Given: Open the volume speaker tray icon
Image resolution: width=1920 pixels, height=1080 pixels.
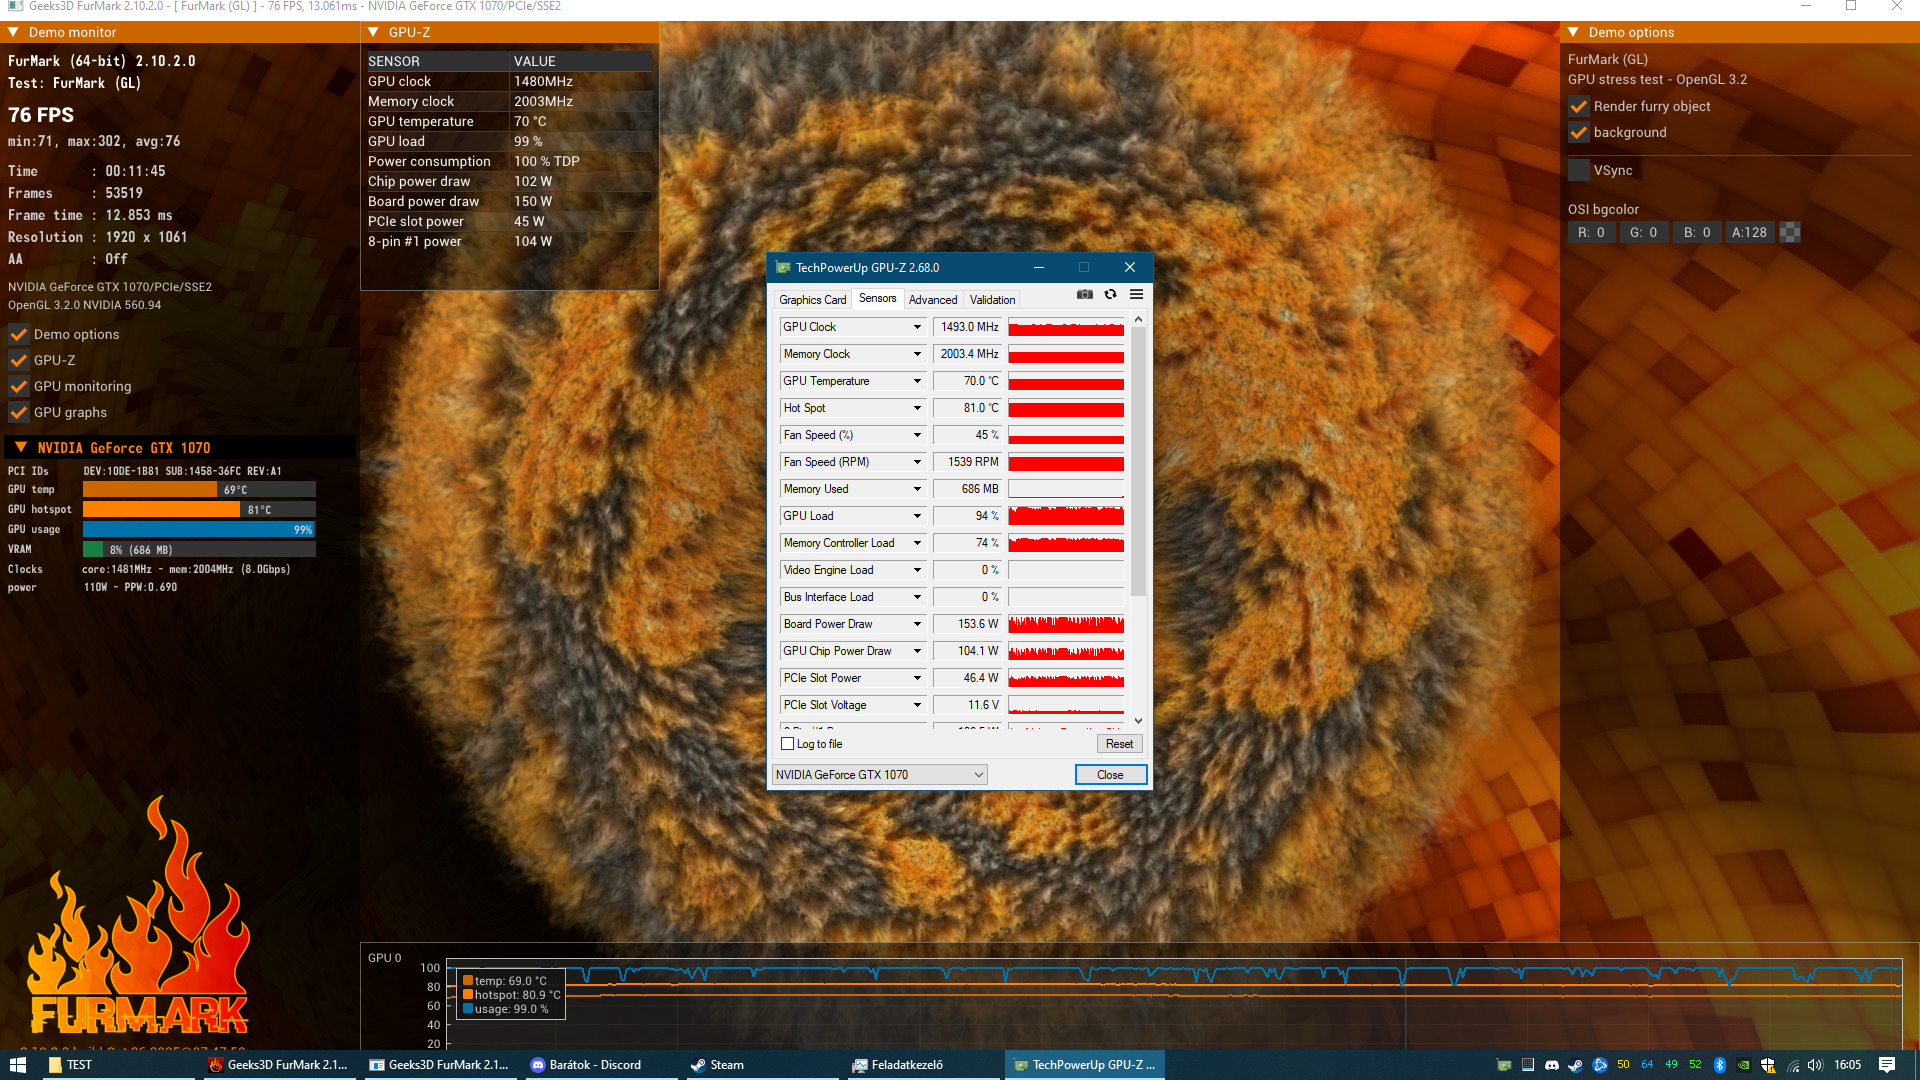Looking at the screenshot, I should 1815,1065.
